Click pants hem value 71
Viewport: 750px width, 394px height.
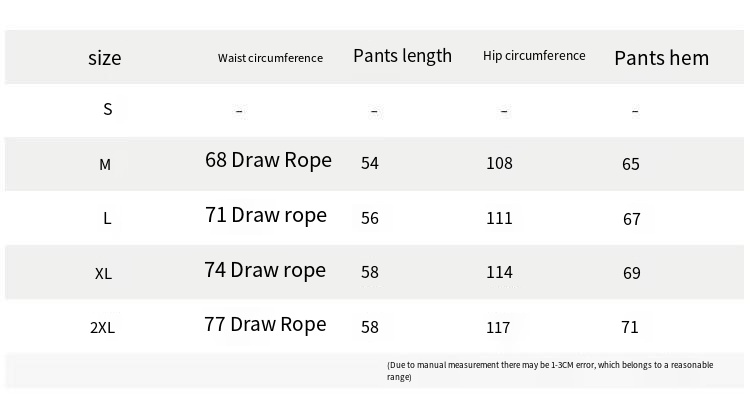[630, 327]
